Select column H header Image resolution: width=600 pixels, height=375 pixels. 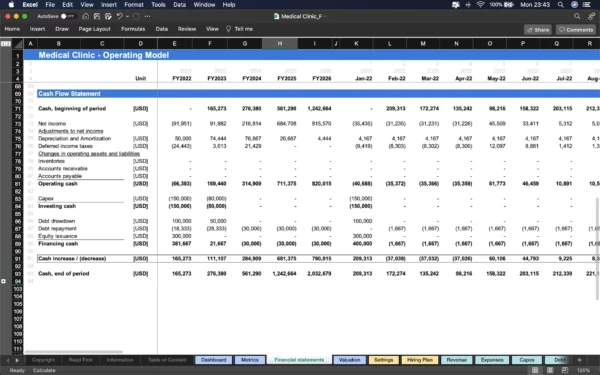click(280, 44)
